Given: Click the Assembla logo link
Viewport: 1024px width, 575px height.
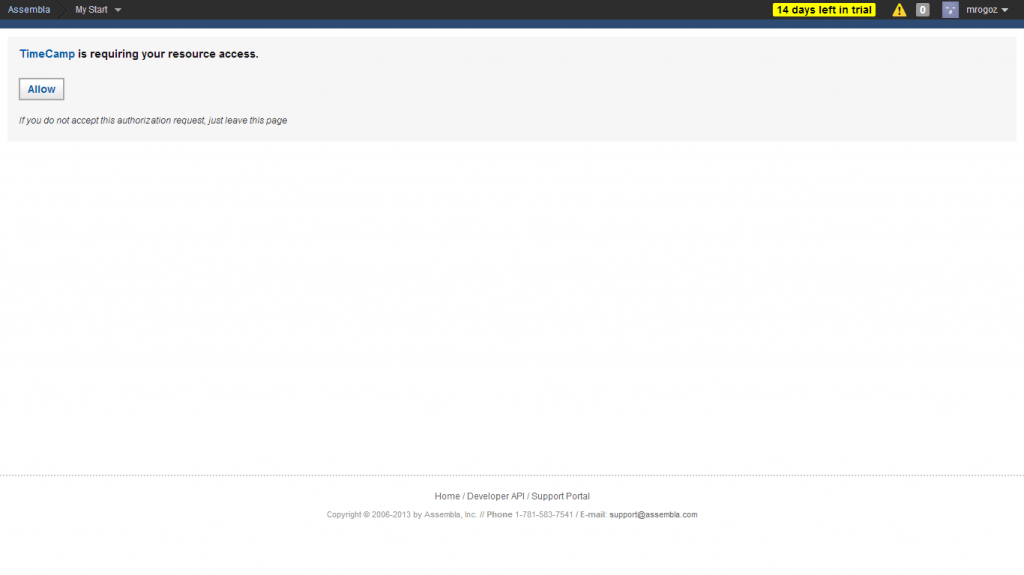Looking at the screenshot, I should click(x=29, y=10).
